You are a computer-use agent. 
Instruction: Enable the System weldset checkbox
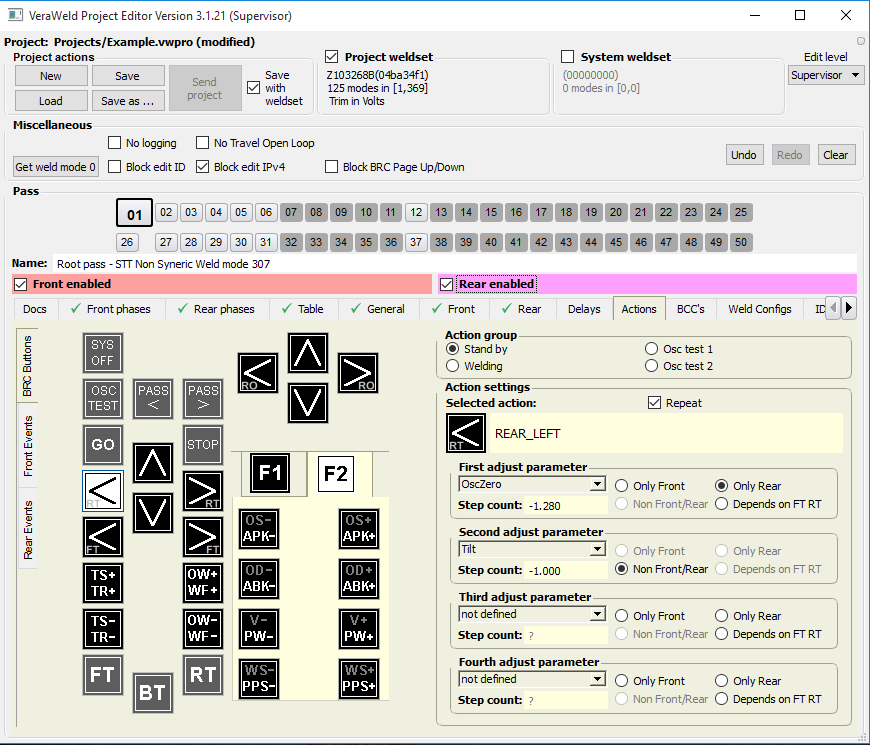click(x=567, y=57)
